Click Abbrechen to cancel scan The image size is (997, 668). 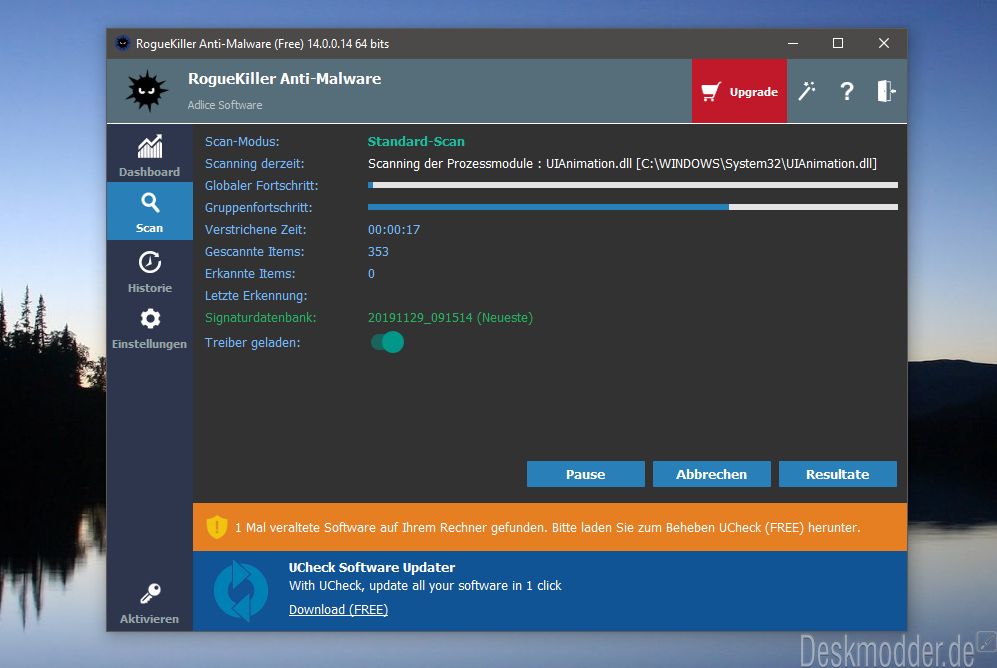point(712,474)
